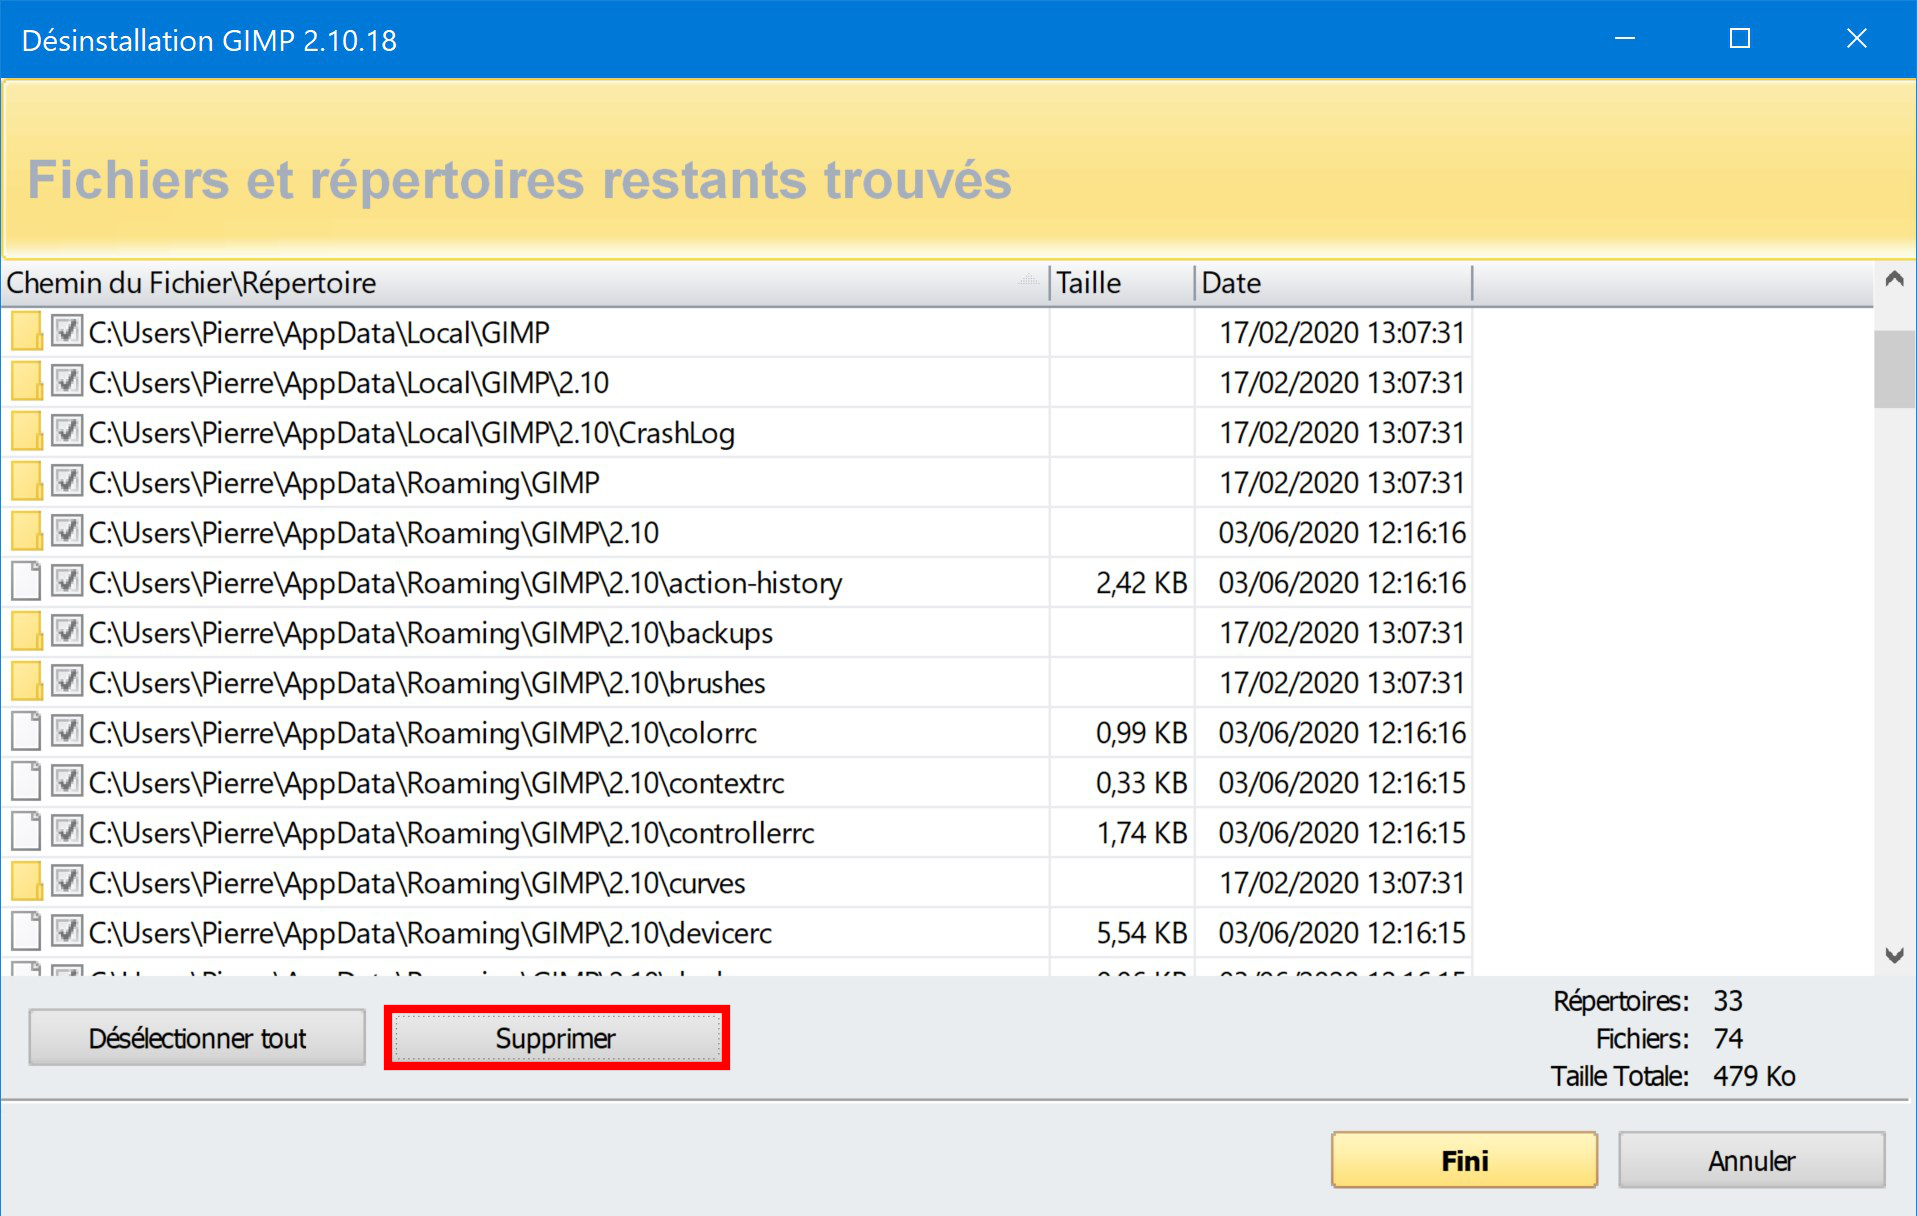Click file icon for devicerc row
This screenshot has width=1917, height=1216.
[x=26, y=932]
